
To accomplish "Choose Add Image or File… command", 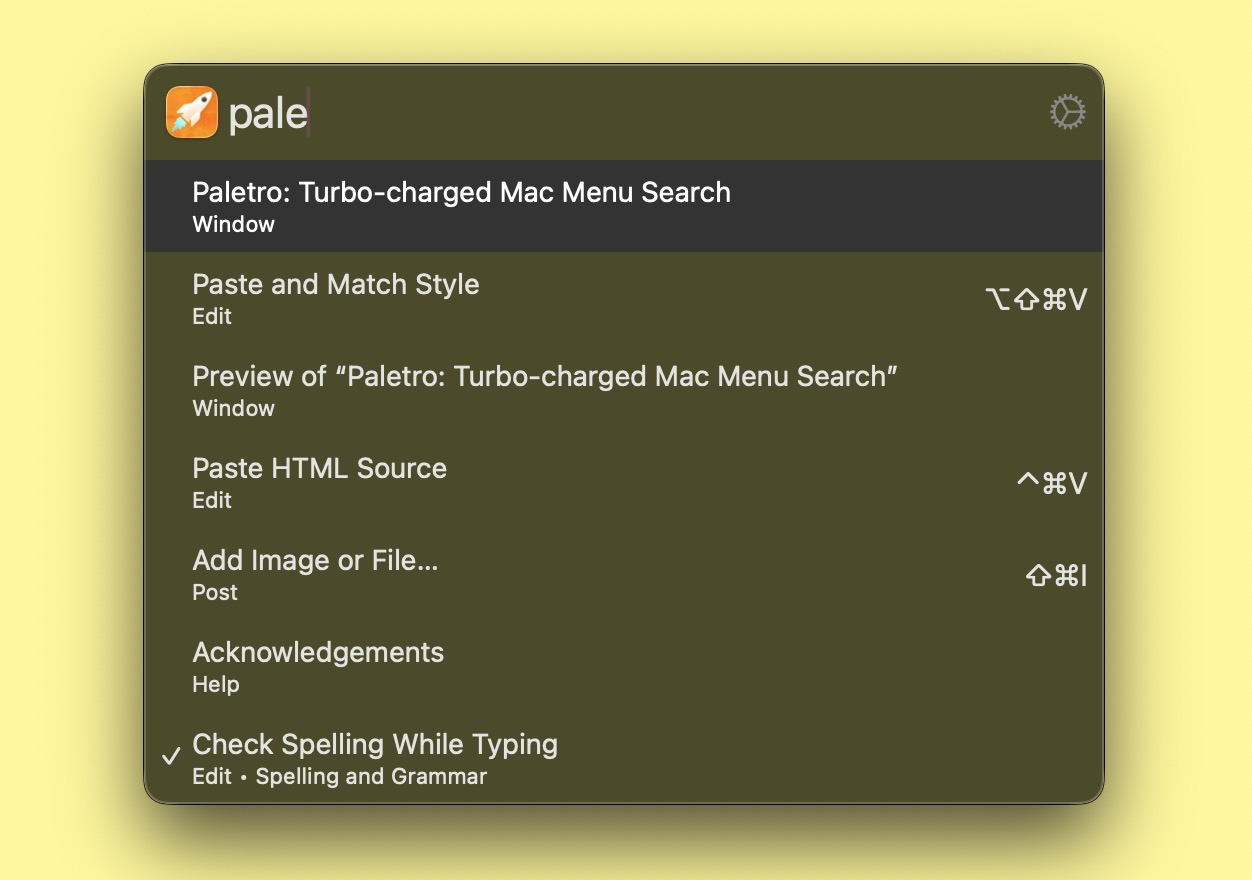I will click(315, 561).
